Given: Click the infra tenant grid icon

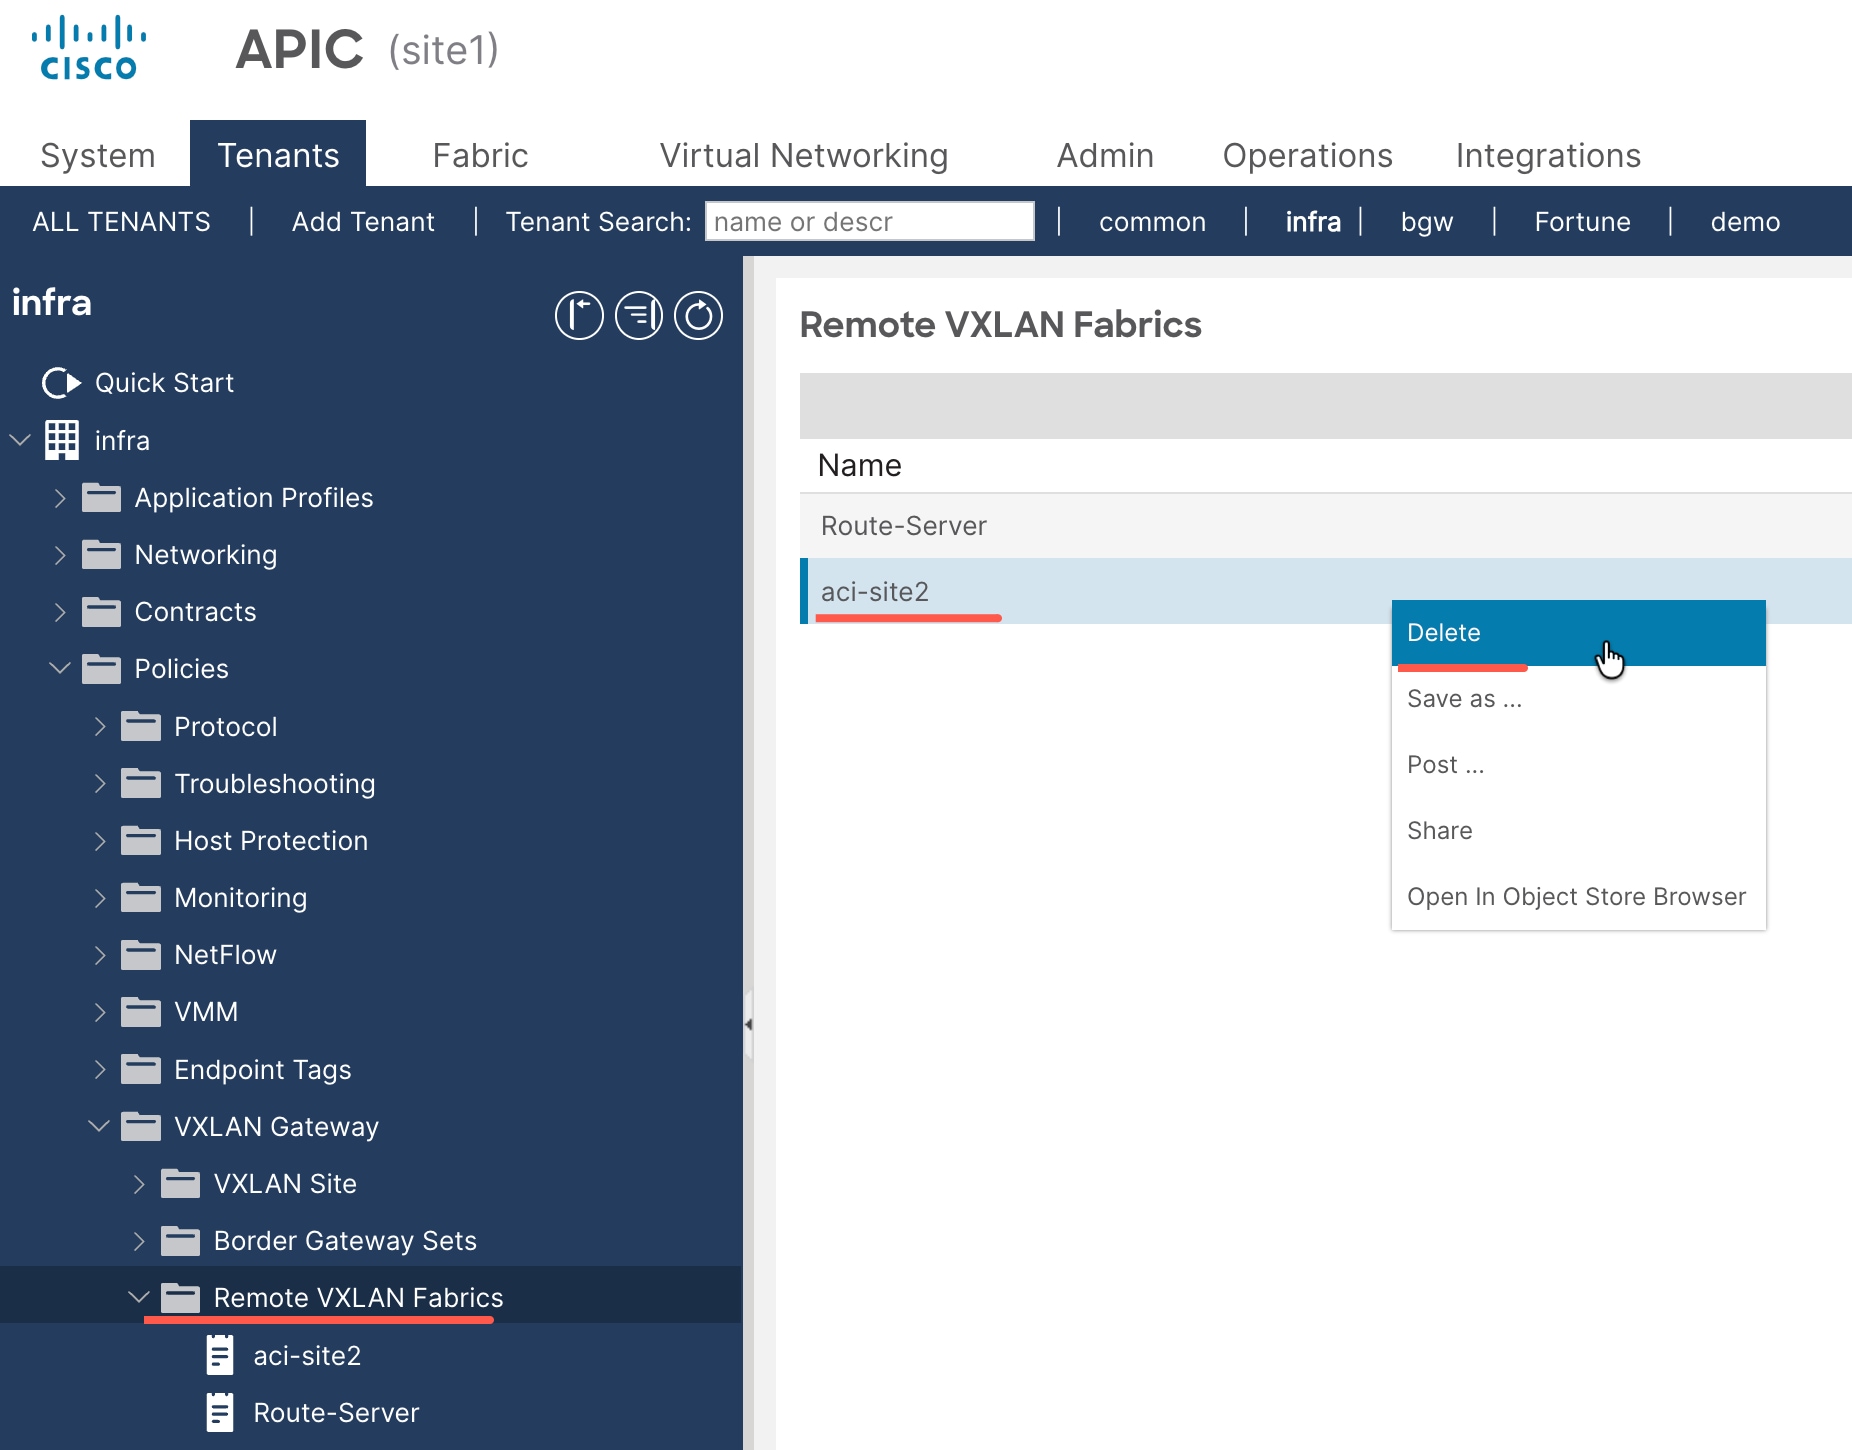Looking at the screenshot, I should coord(62,440).
